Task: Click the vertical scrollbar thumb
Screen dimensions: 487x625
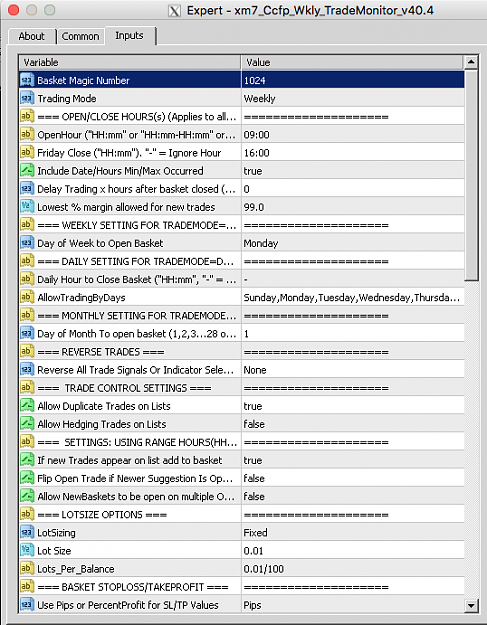Action: click(x=471, y=175)
